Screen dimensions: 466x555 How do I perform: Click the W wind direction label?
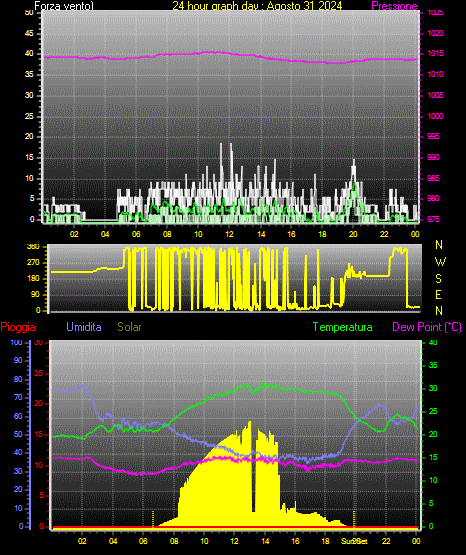[440, 262]
